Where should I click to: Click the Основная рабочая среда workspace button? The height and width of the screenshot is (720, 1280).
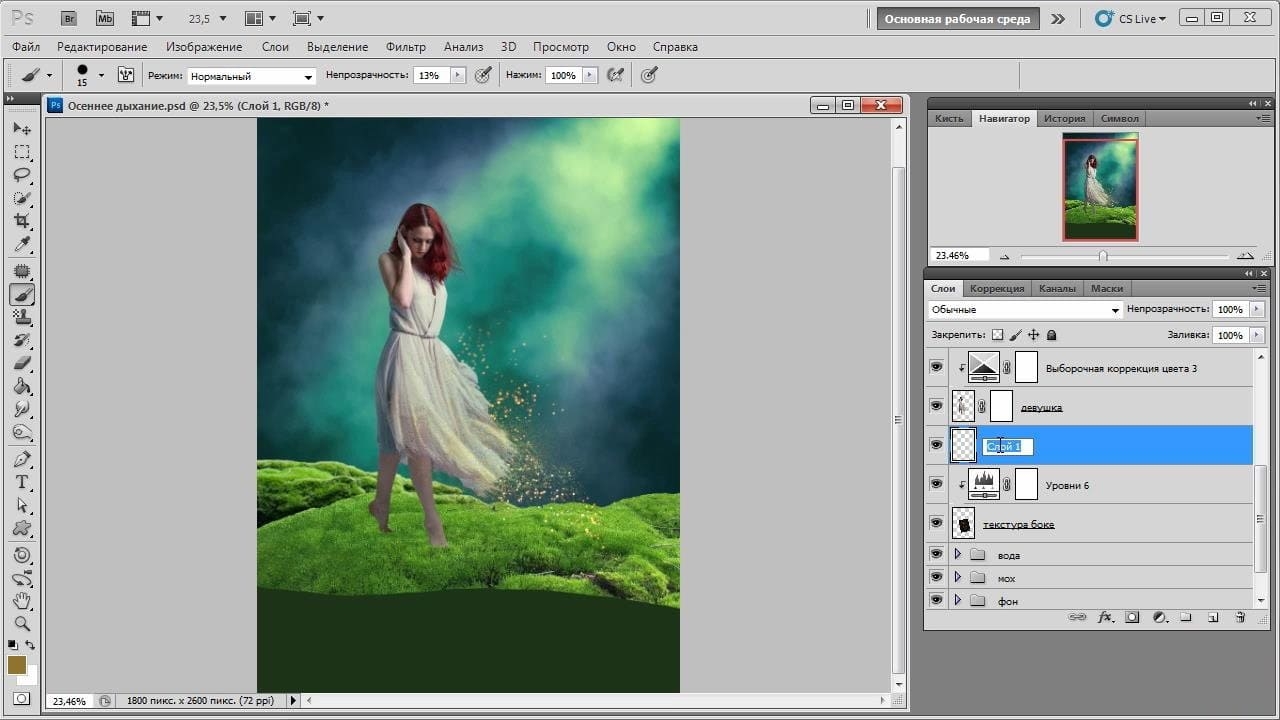(958, 19)
